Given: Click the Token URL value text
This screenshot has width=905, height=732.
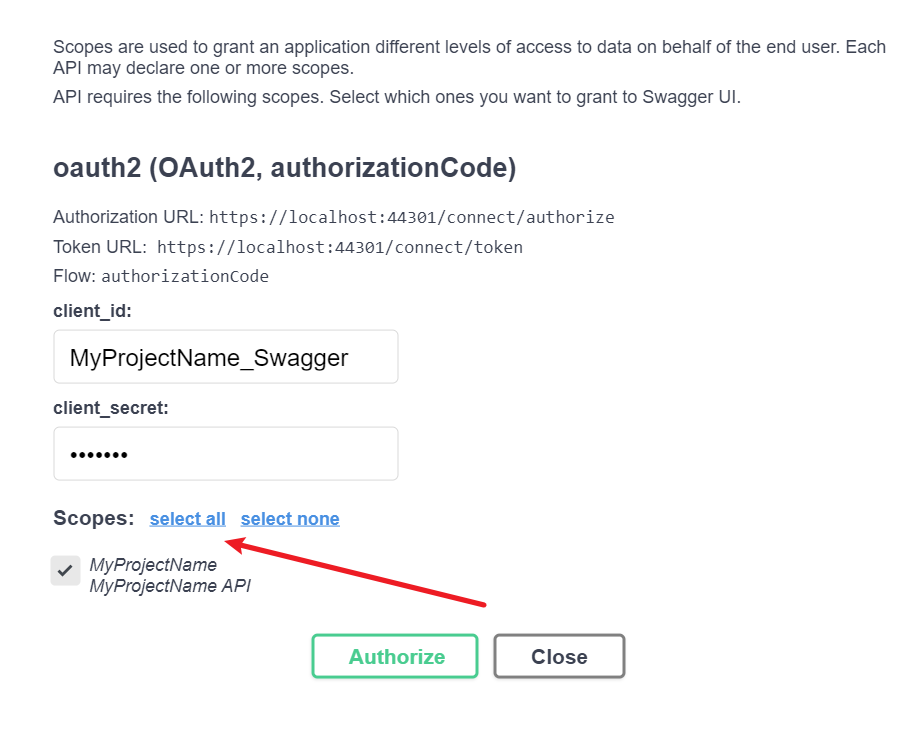Looking at the screenshot, I should pyautogui.click(x=339, y=247).
